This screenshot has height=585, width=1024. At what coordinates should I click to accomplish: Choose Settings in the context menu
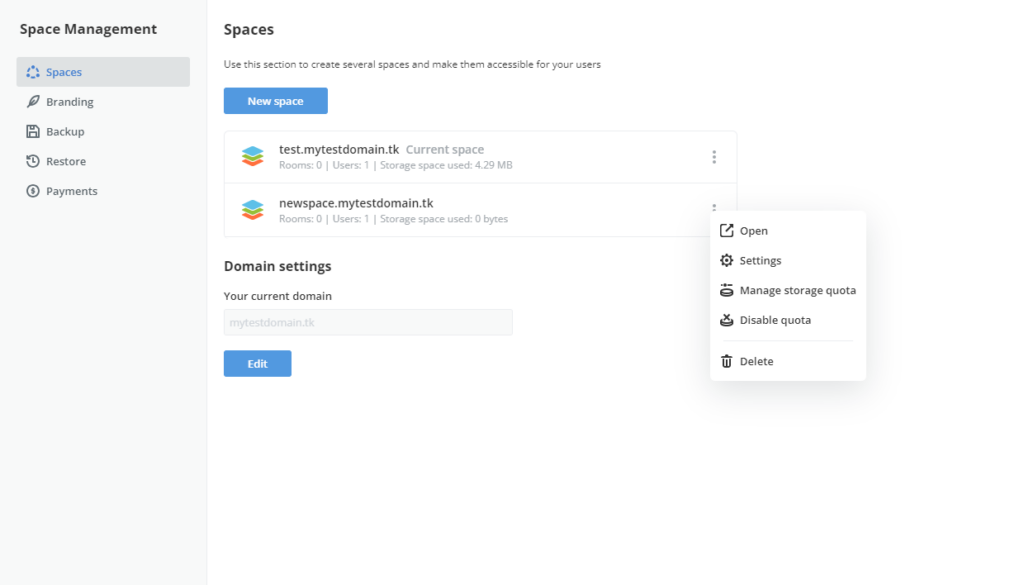(x=760, y=261)
